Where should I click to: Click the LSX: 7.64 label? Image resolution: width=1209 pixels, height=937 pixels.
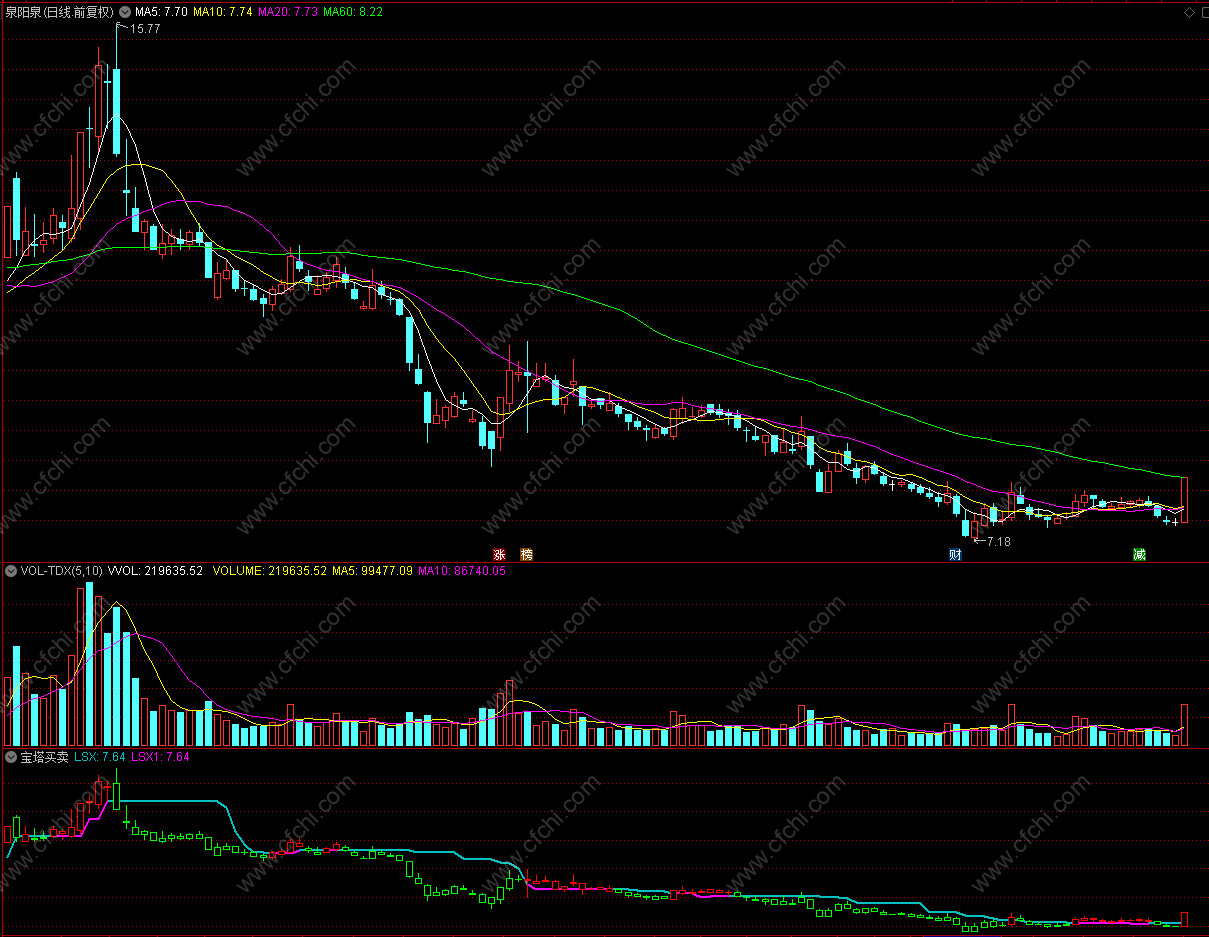click(100, 757)
